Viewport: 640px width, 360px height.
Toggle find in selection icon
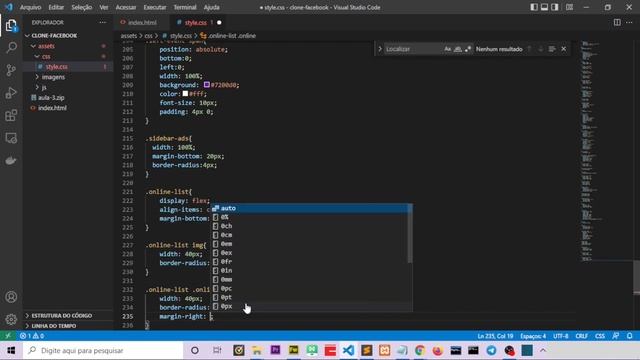(552, 49)
